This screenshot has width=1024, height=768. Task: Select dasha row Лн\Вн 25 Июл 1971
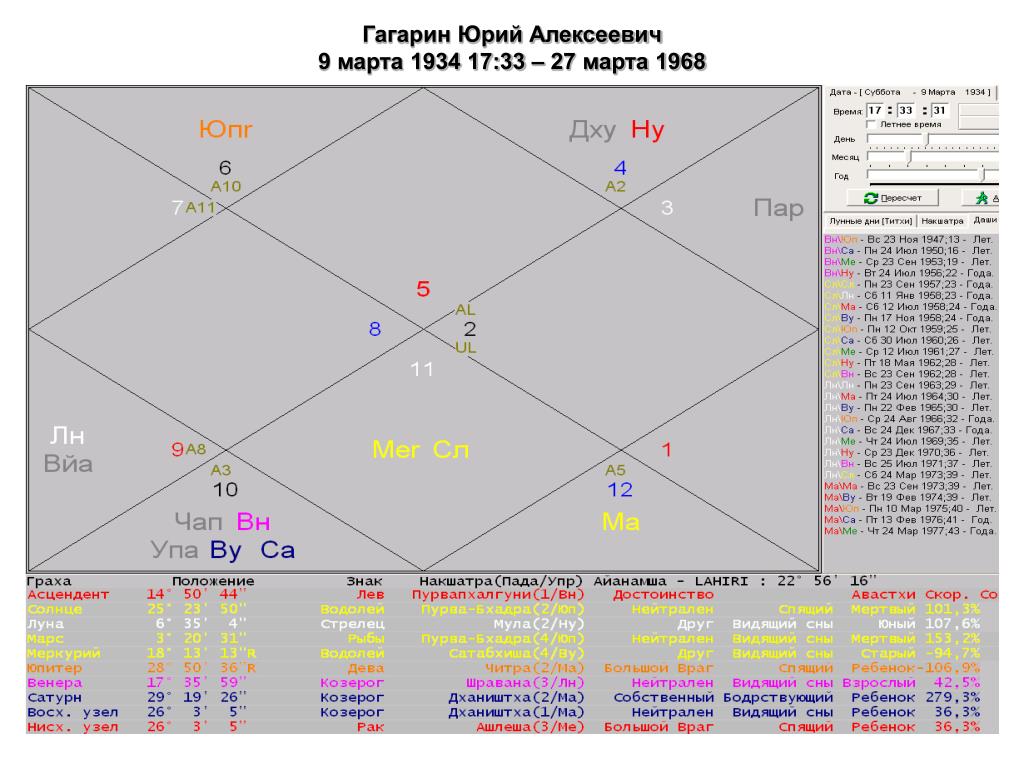tap(909, 464)
